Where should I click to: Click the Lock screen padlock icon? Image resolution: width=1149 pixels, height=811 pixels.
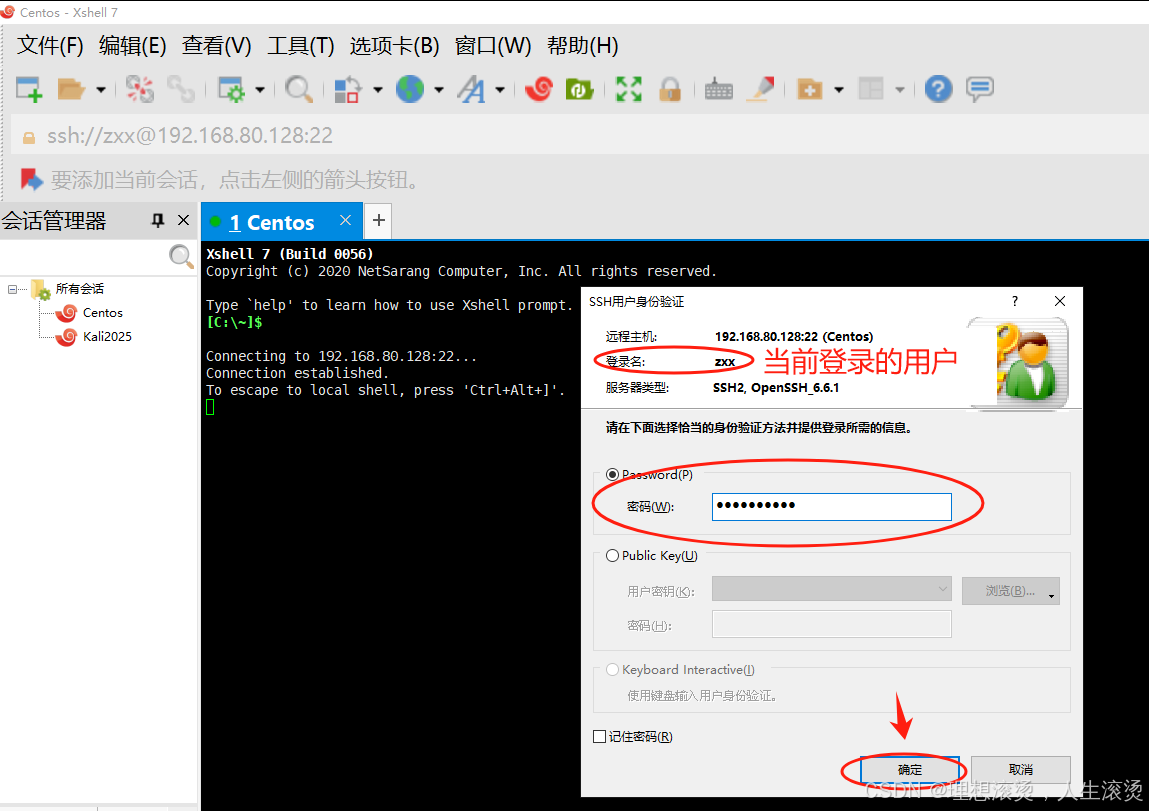(x=670, y=89)
